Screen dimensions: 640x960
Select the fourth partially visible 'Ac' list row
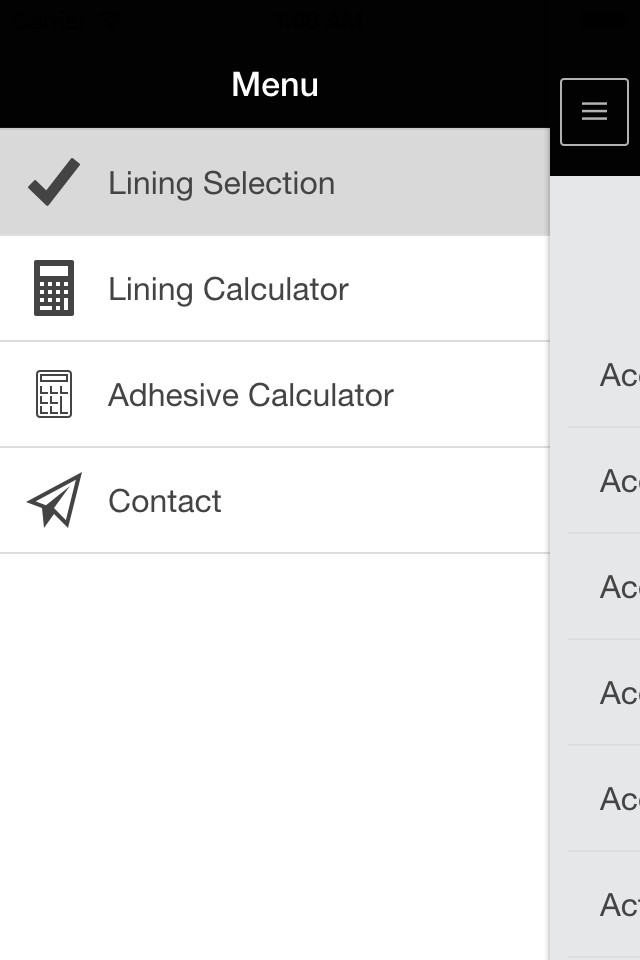coord(604,692)
